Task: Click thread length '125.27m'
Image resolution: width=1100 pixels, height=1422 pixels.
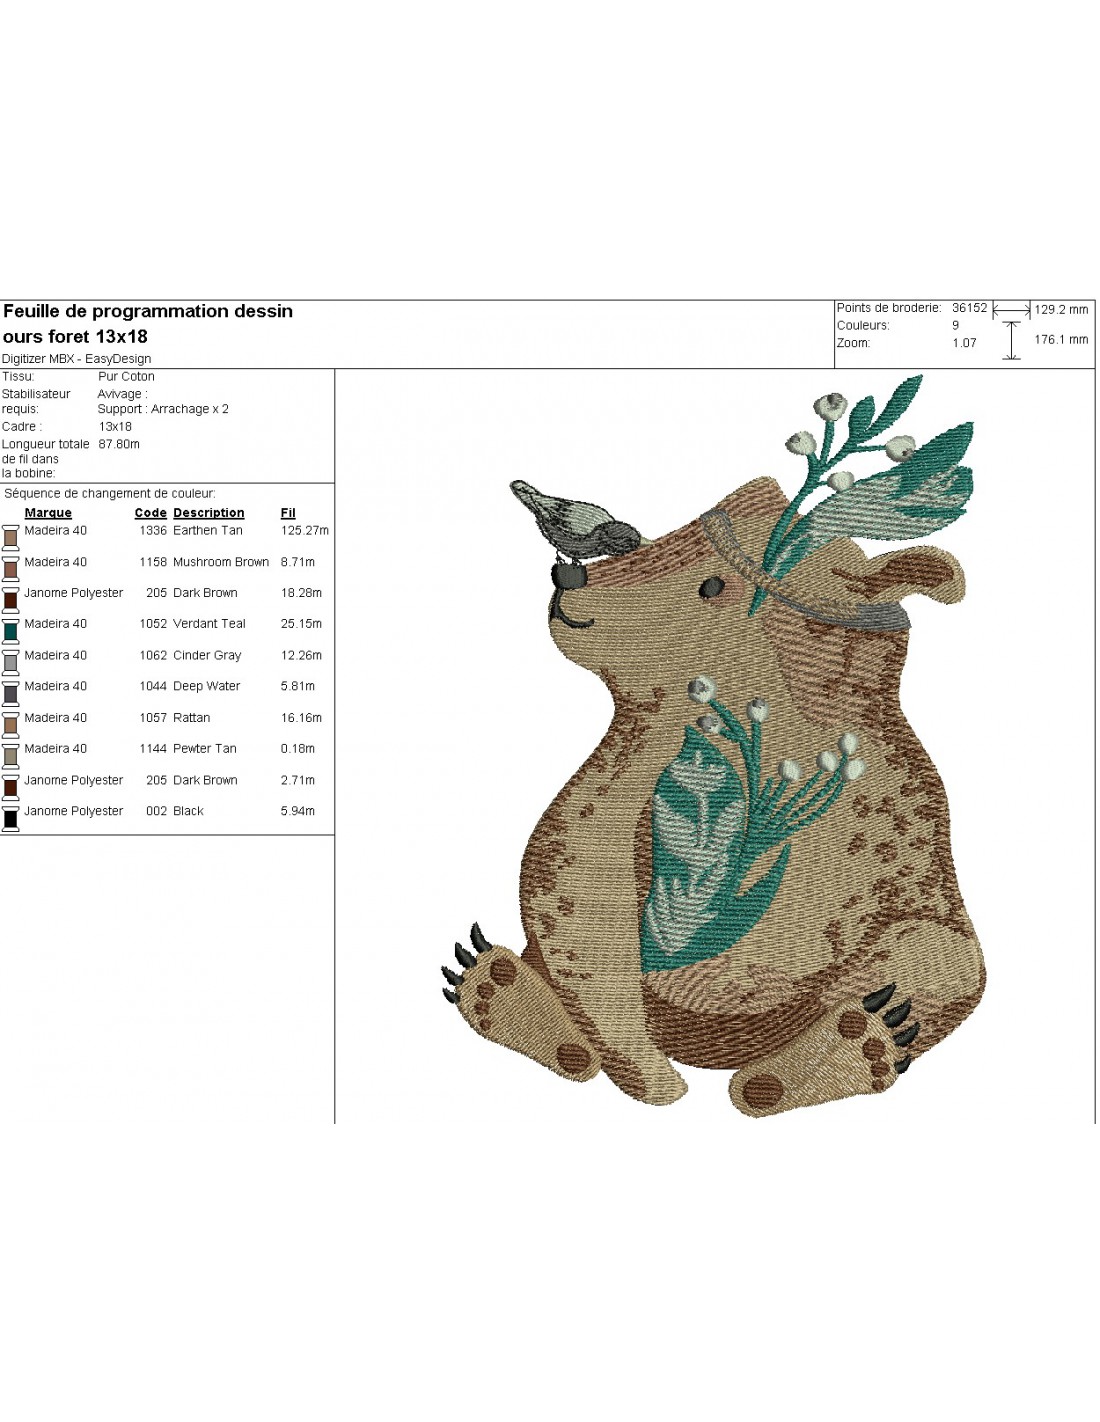Action: coord(305,531)
